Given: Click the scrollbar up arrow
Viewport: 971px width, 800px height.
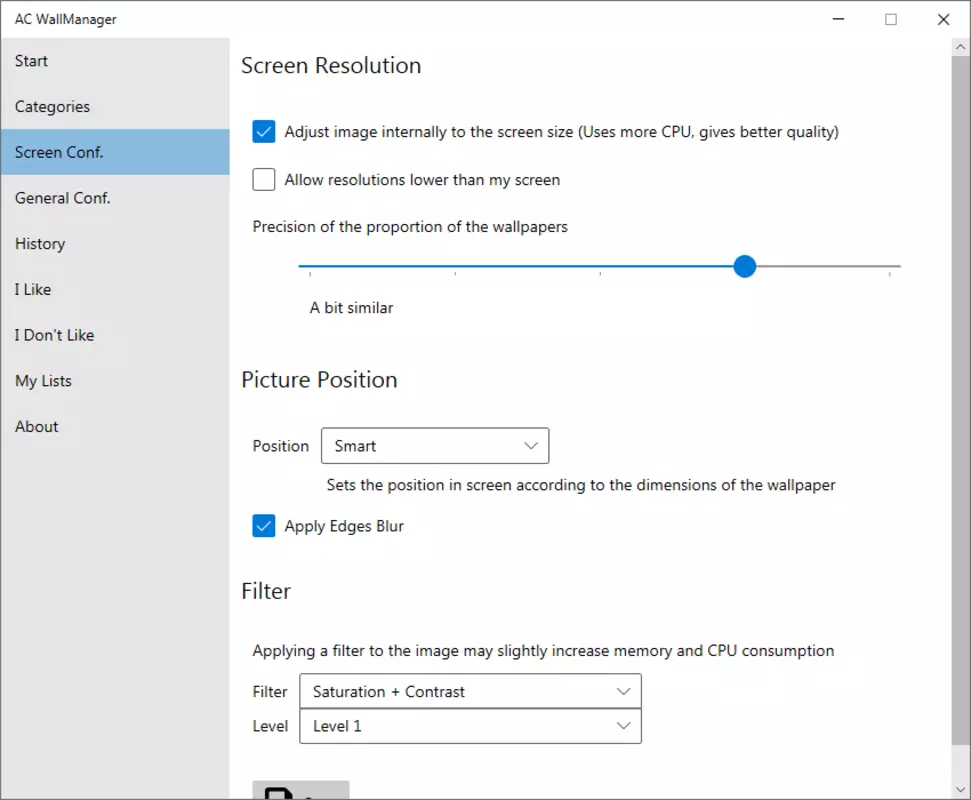Looking at the screenshot, I should tap(960, 47).
